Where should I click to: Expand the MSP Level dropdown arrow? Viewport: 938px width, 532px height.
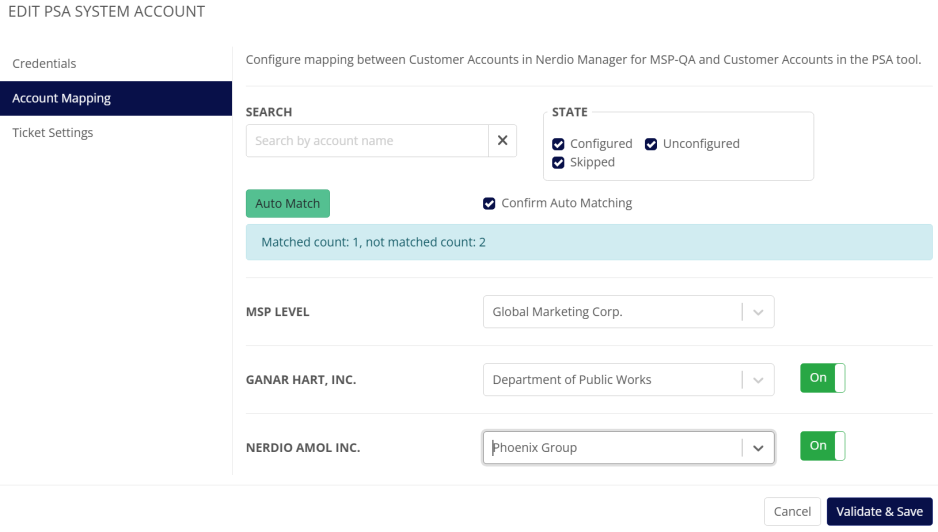pos(758,312)
